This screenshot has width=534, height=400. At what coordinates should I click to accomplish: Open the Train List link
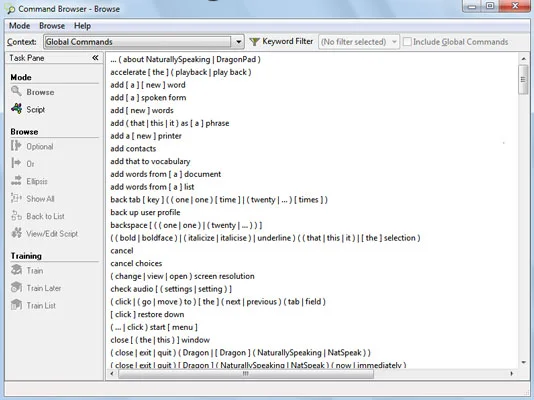tap(41, 305)
